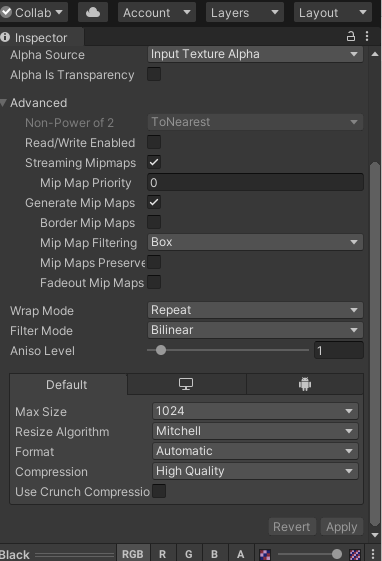
Task: Select the Android platform override tab
Action: (305, 384)
